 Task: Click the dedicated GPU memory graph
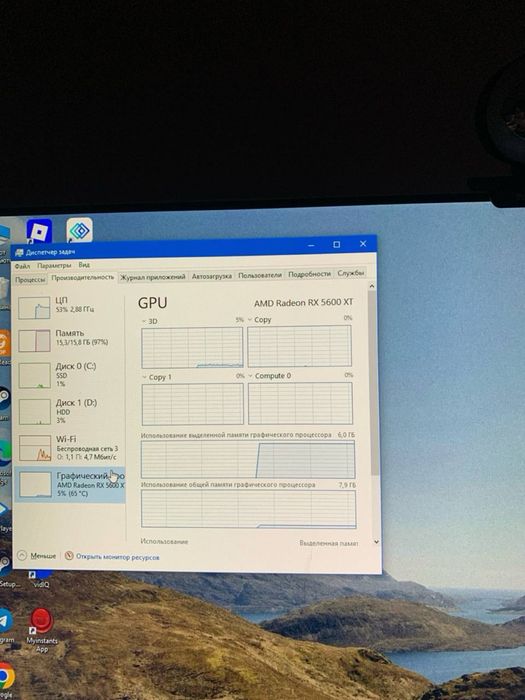point(248,459)
